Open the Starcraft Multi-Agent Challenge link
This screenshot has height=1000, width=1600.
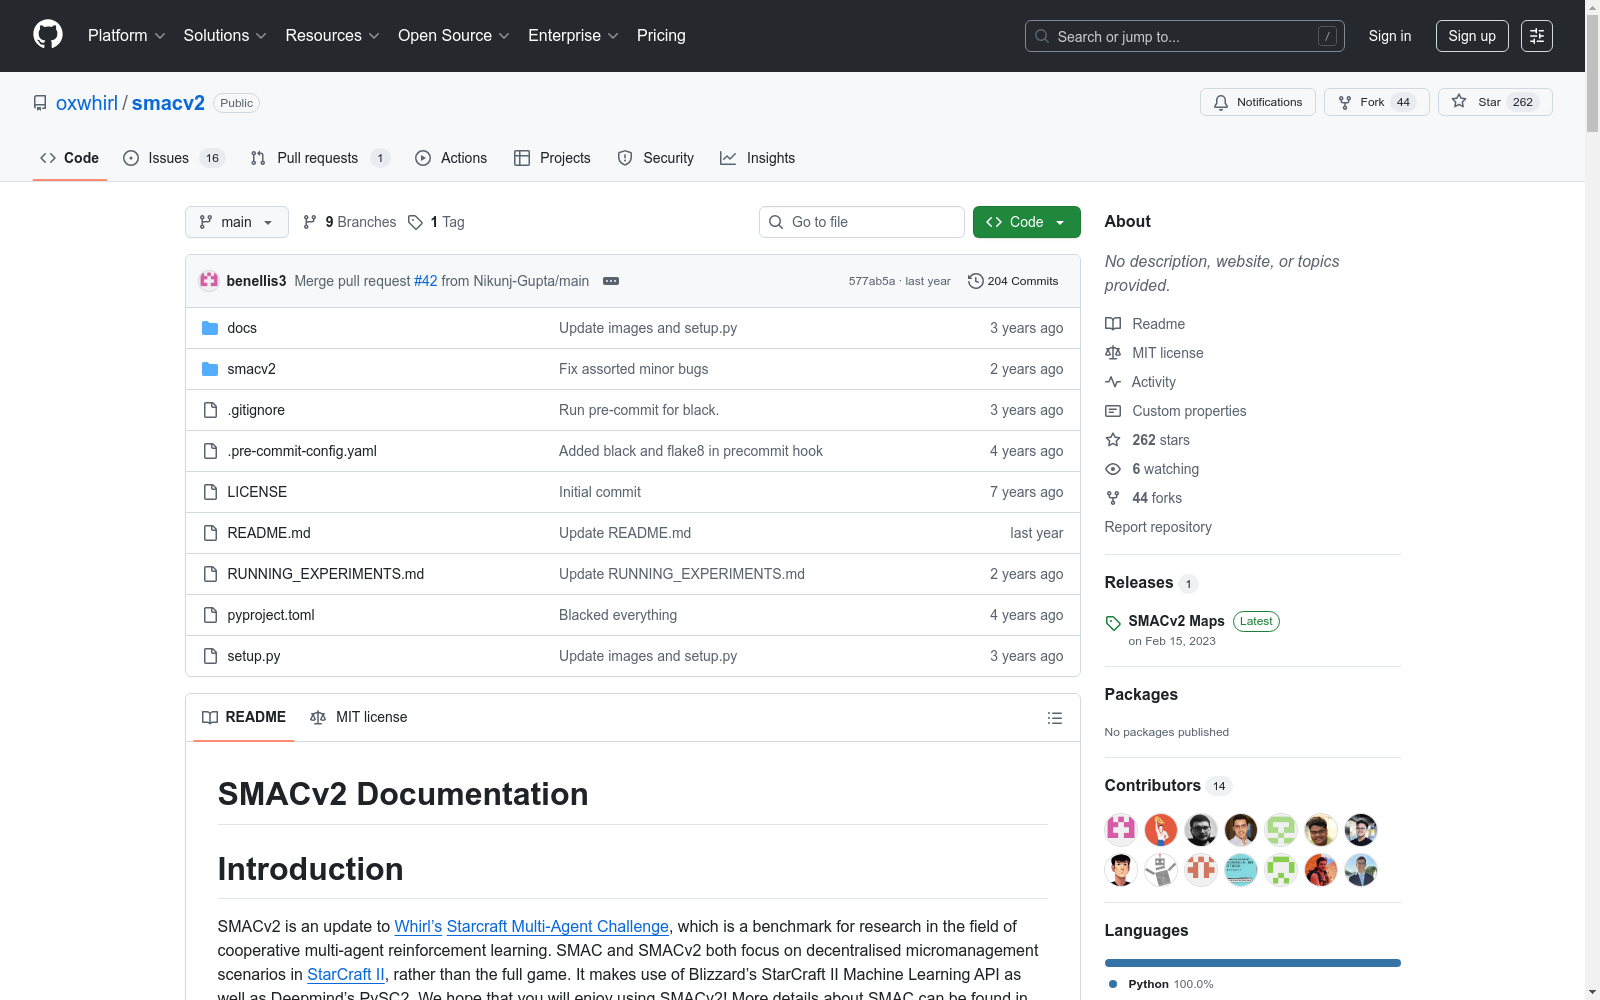(x=557, y=927)
